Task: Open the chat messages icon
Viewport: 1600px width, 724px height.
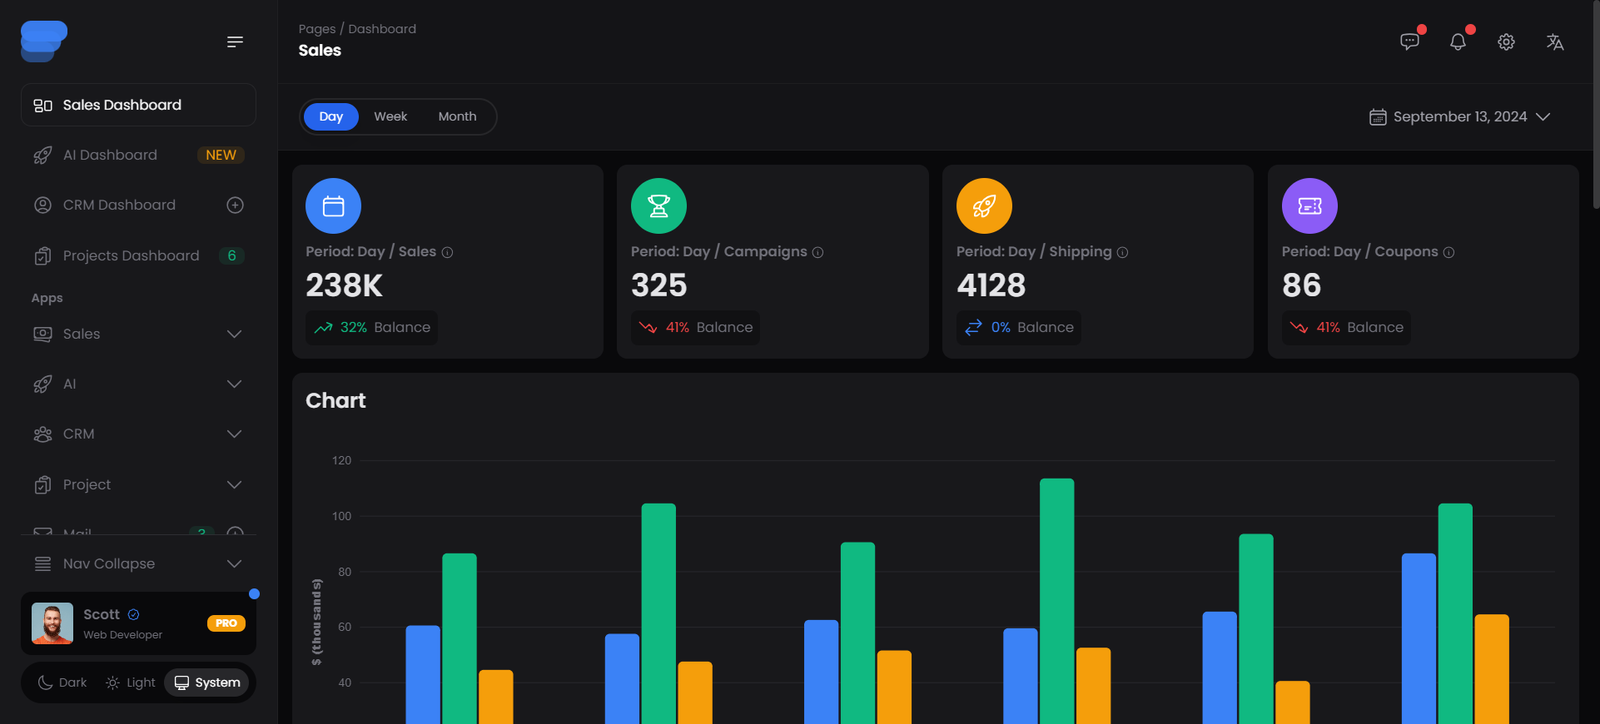Action: (1409, 42)
